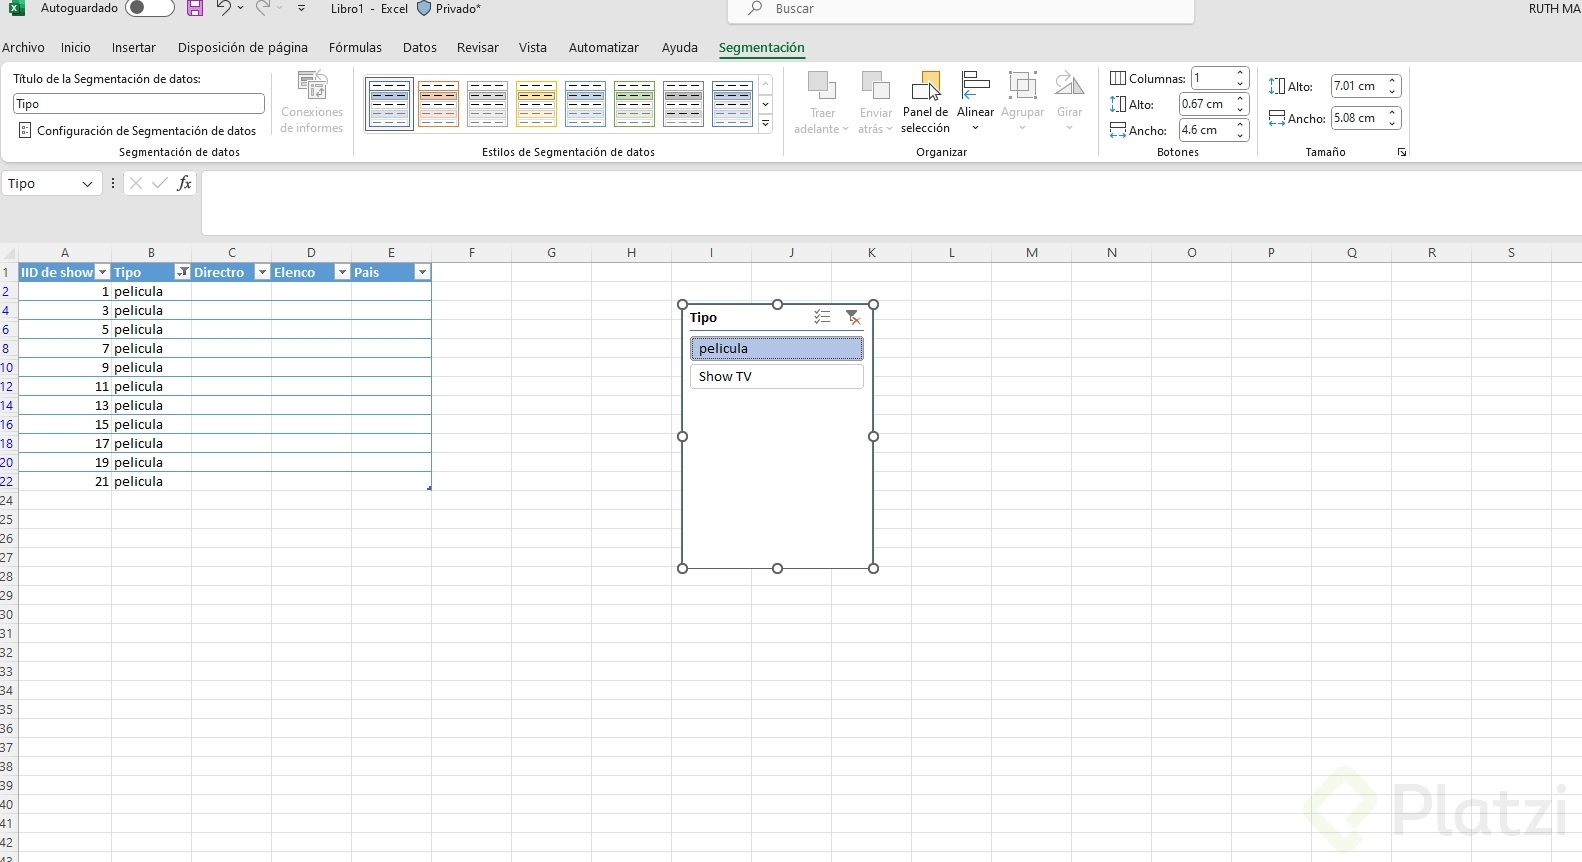Open Customize Quick Access Toolbar menu

coord(301,8)
